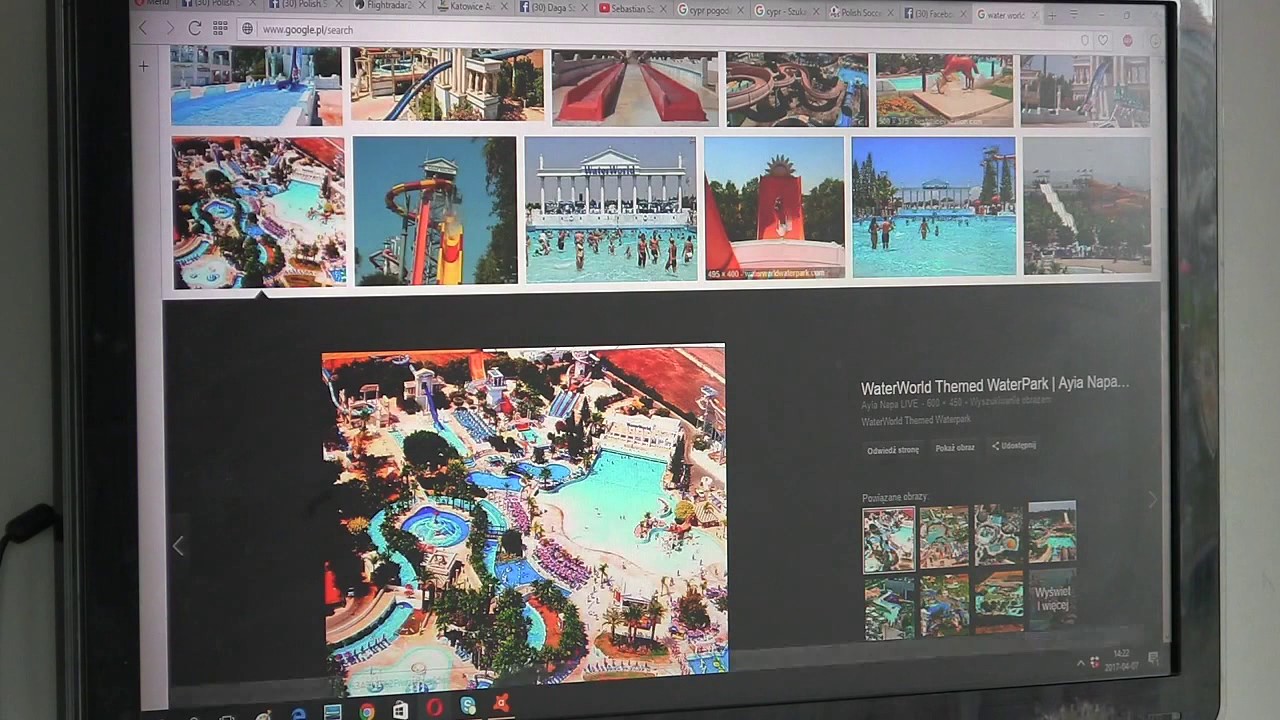Screen dimensions: 1280x720
Task: Click the address bar showing www.google.pl/search
Action: [x=600, y=30]
